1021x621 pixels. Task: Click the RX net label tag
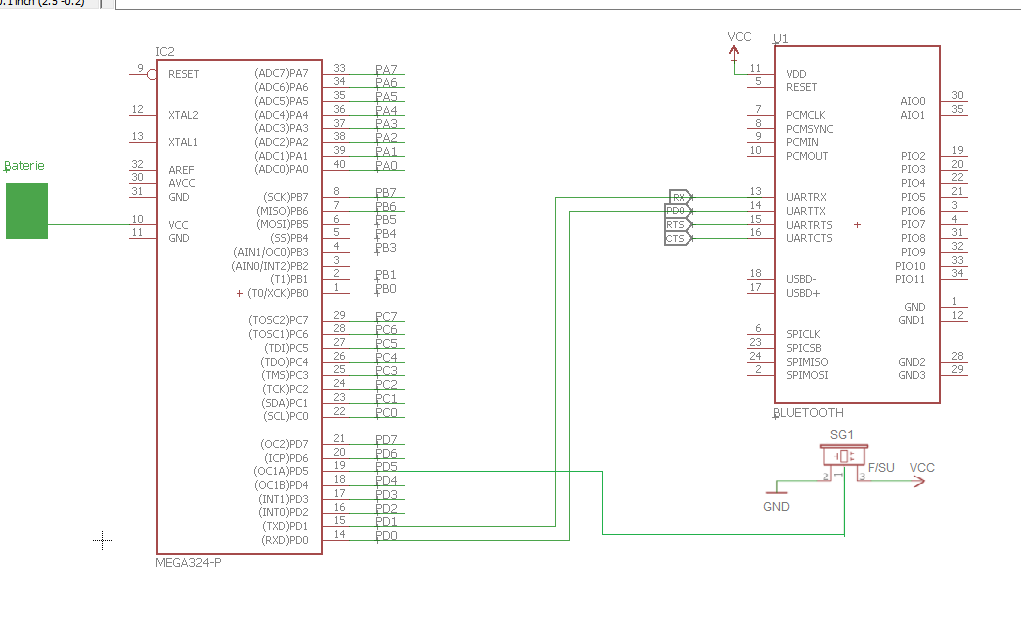pos(679,197)
